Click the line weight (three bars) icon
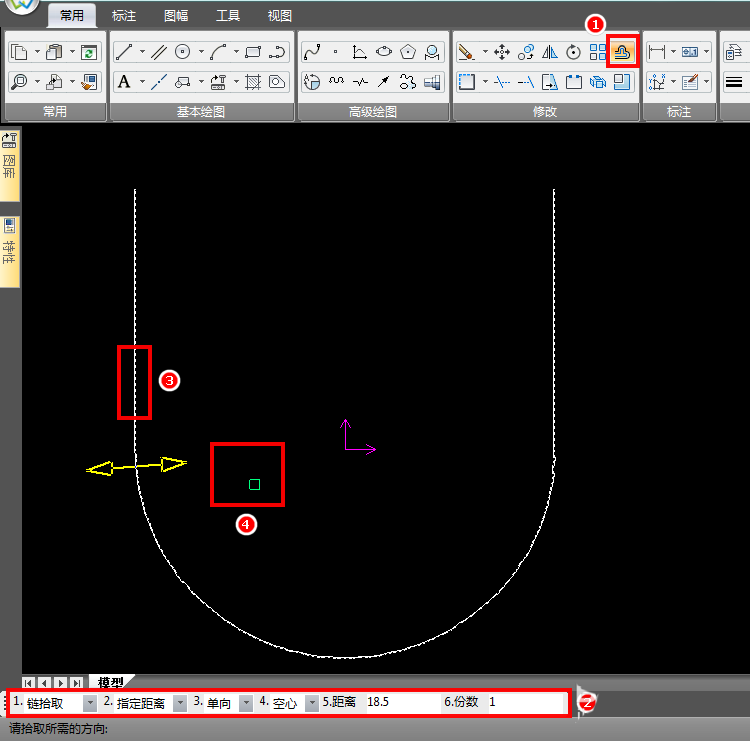This screenshot has width=750, height=741. (734, 82)
